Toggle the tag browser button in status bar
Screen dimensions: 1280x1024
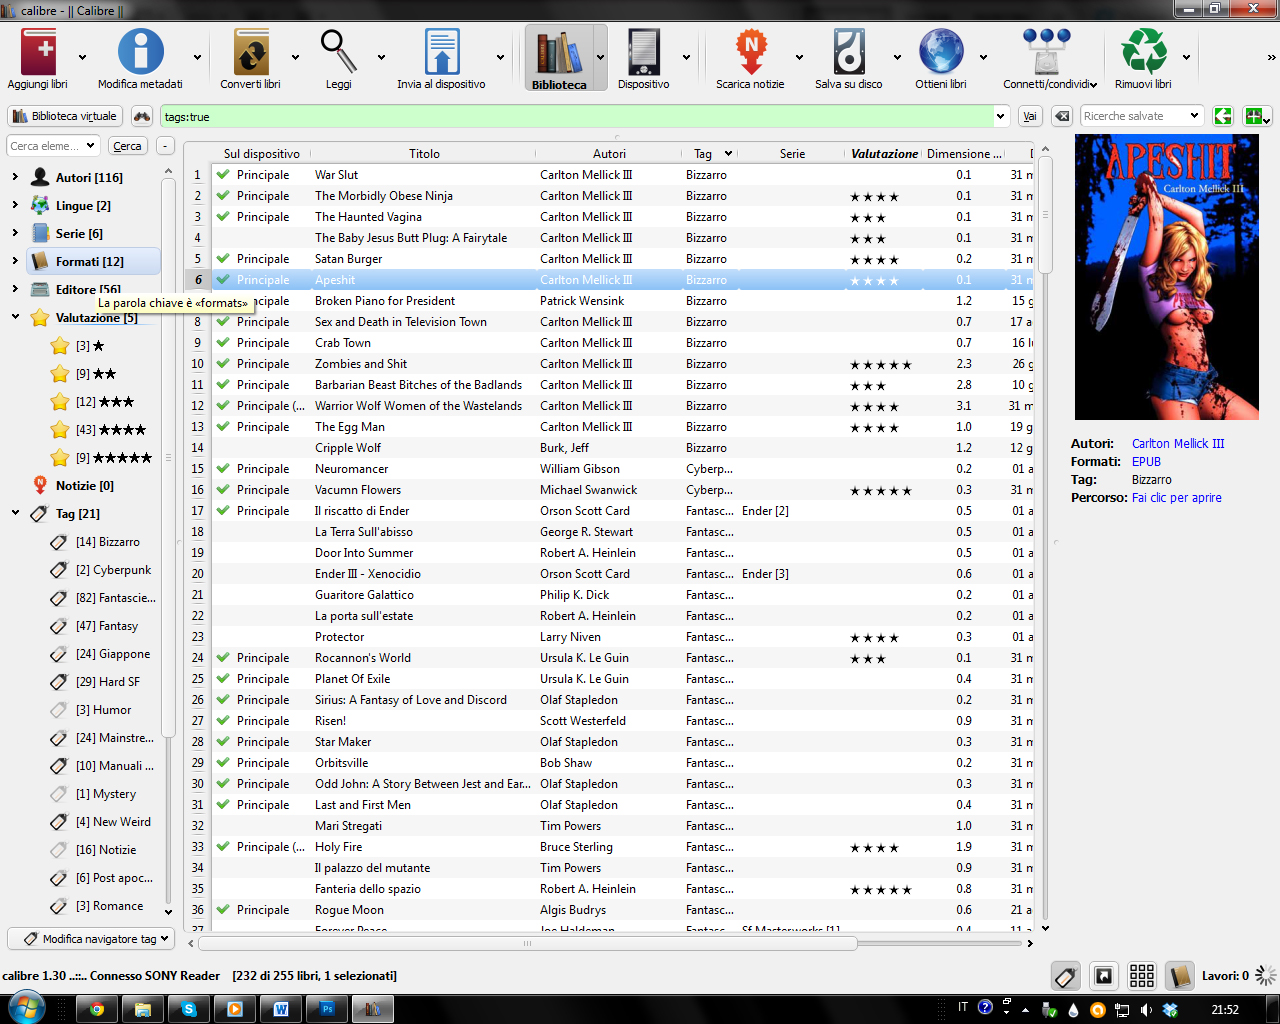[1066, 976]
